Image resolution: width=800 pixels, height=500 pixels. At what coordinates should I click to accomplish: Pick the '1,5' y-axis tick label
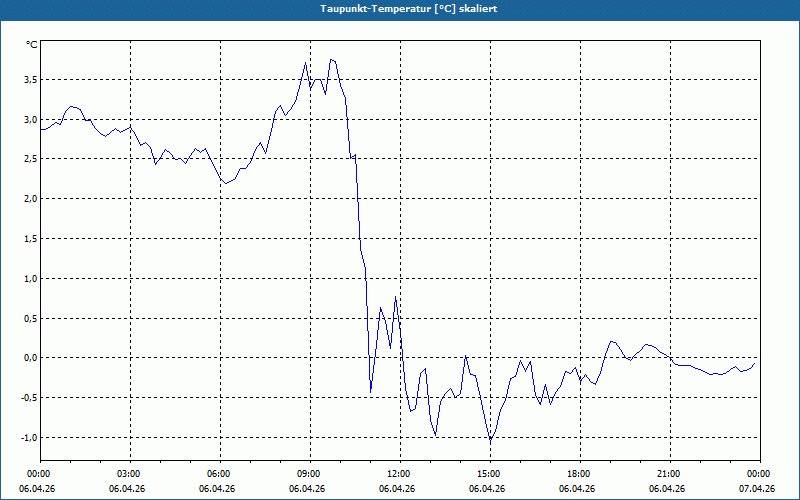(x=31, y=238)
